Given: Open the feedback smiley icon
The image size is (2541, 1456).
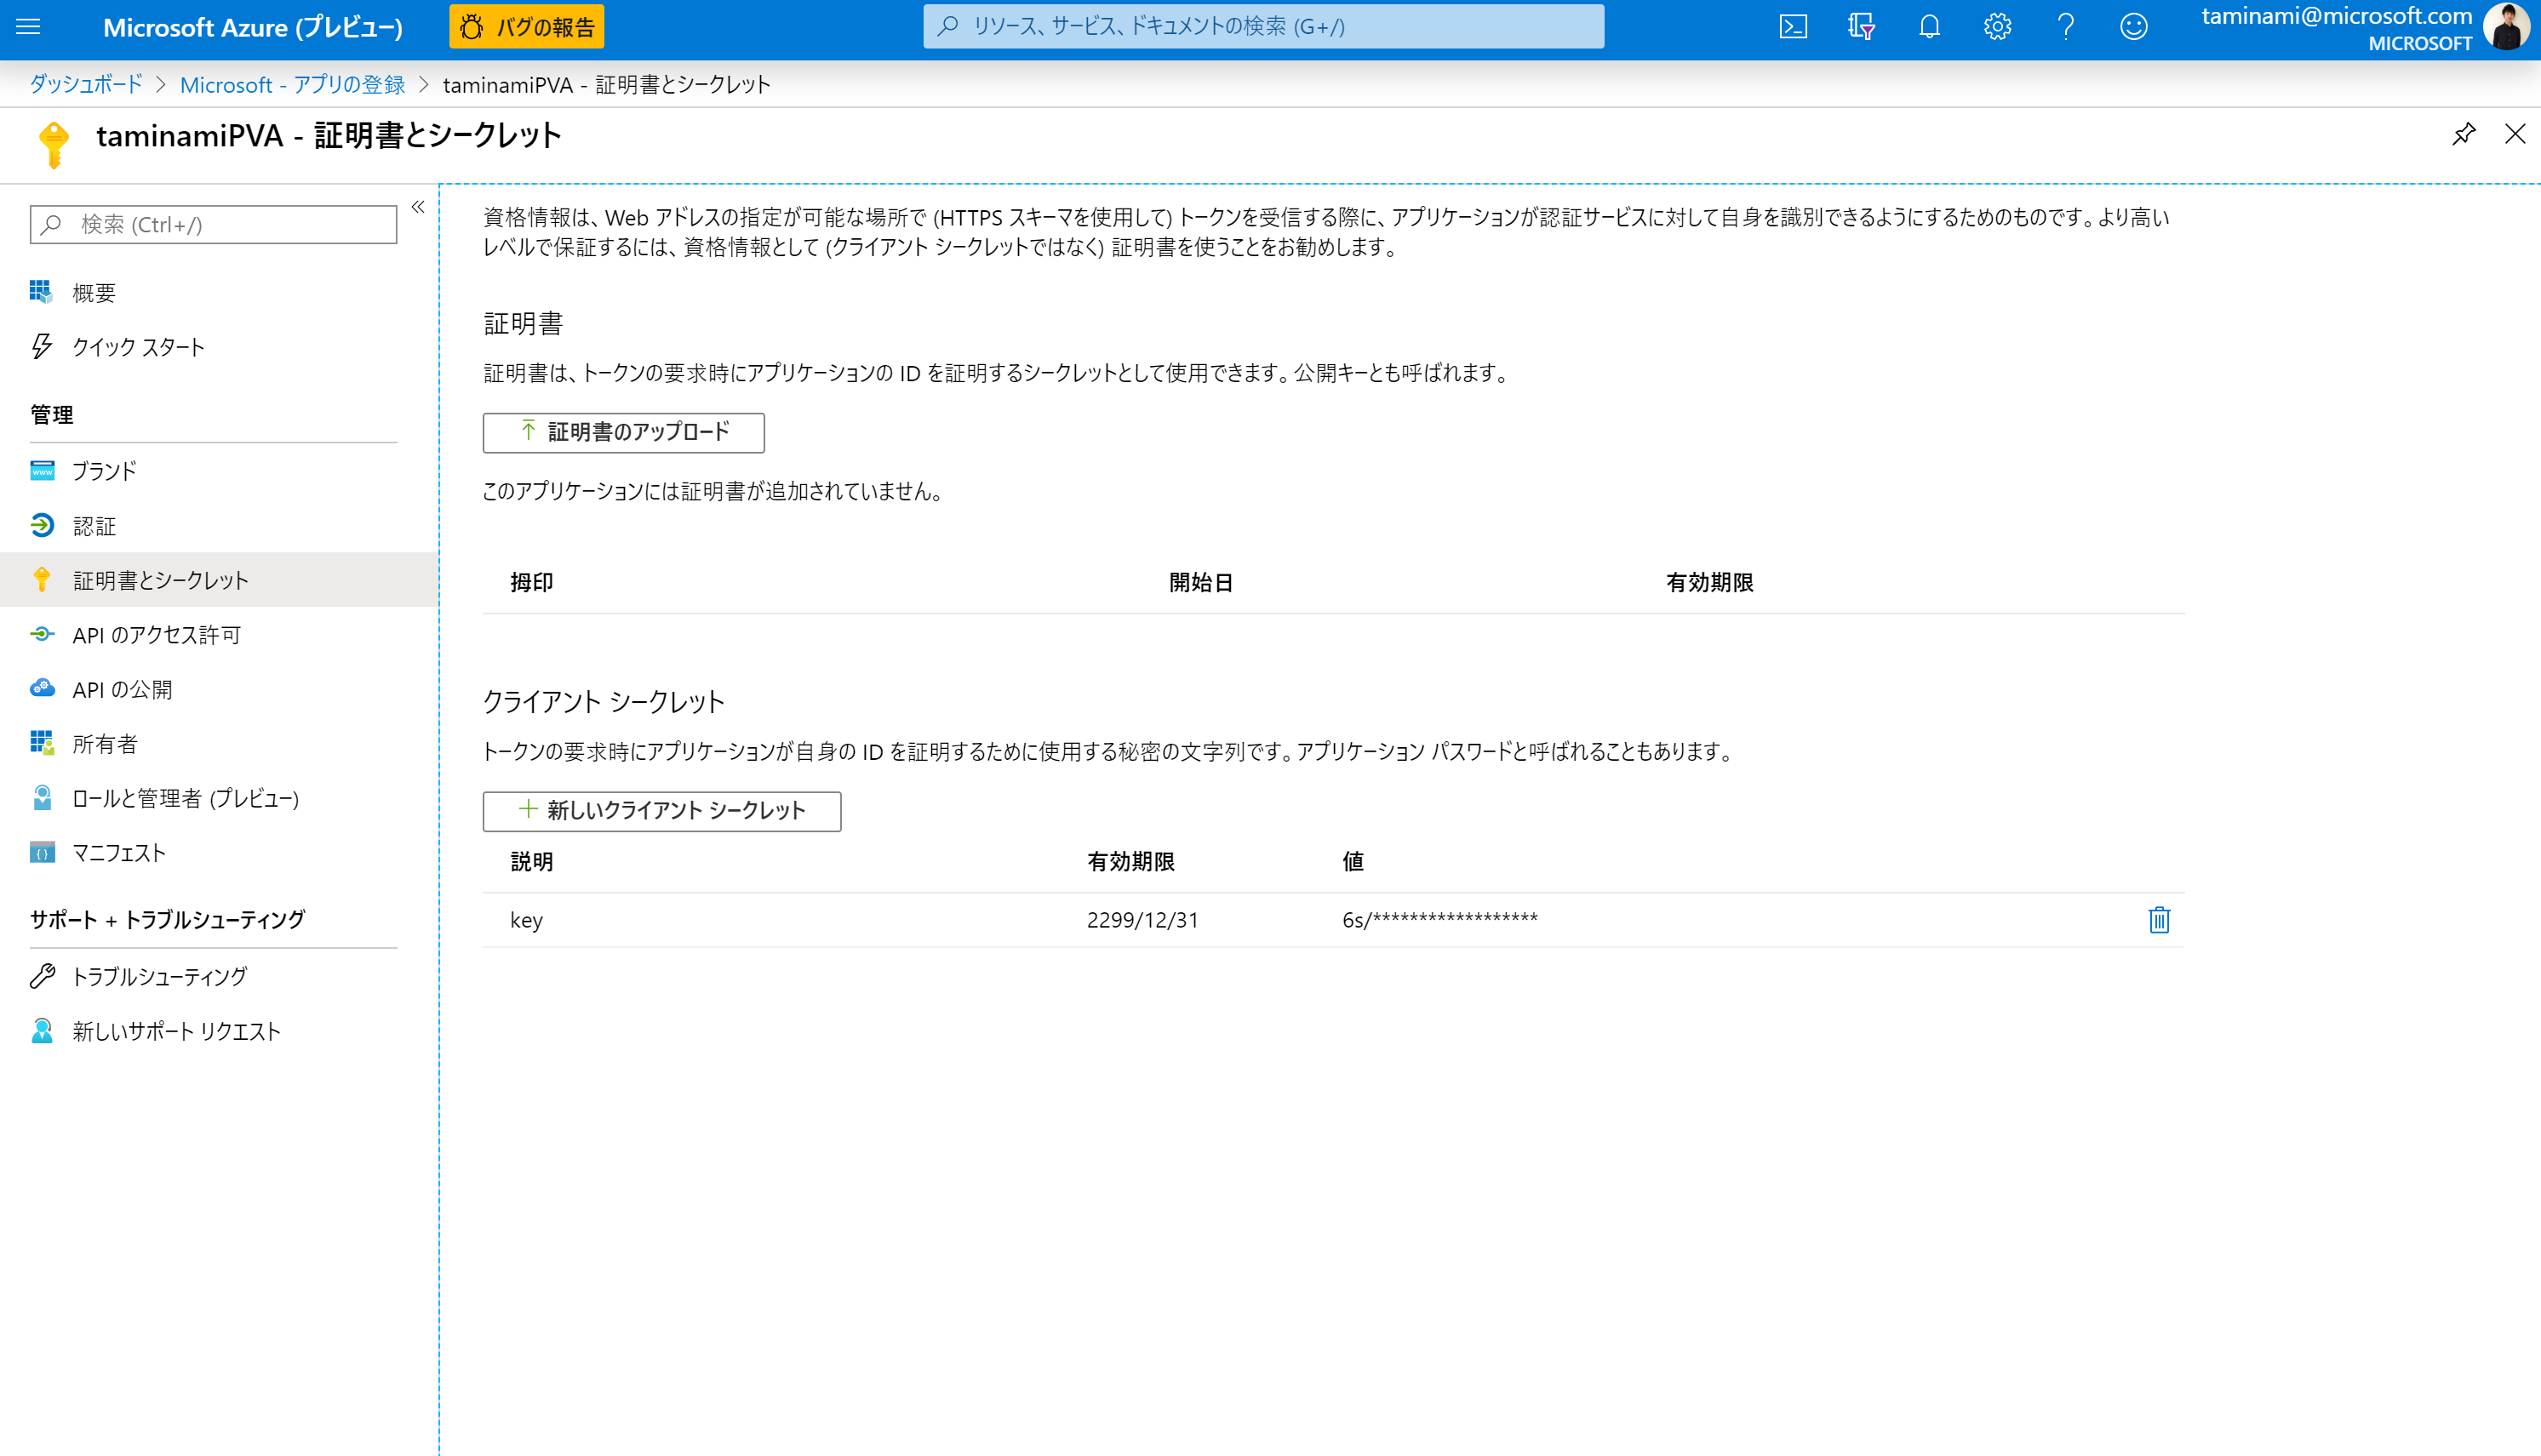Looking at the screenshot, I should click(x=2133, y=27).
